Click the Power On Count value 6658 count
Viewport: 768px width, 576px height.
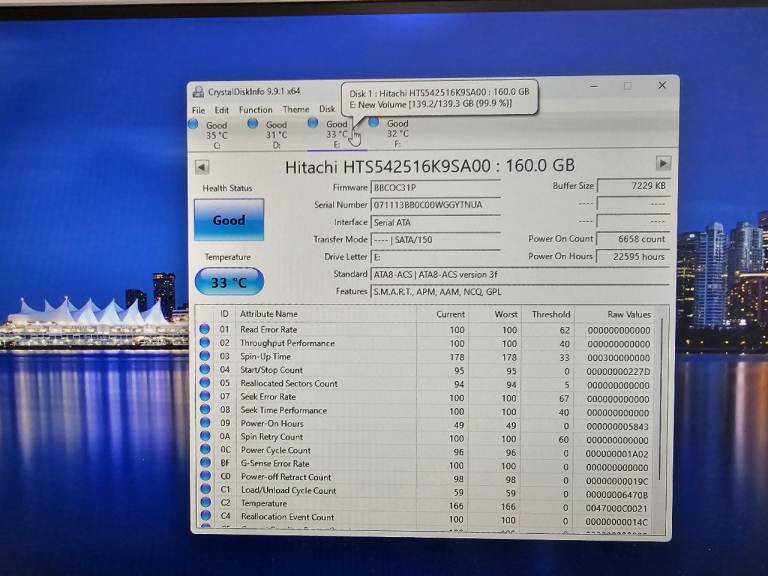633,239
